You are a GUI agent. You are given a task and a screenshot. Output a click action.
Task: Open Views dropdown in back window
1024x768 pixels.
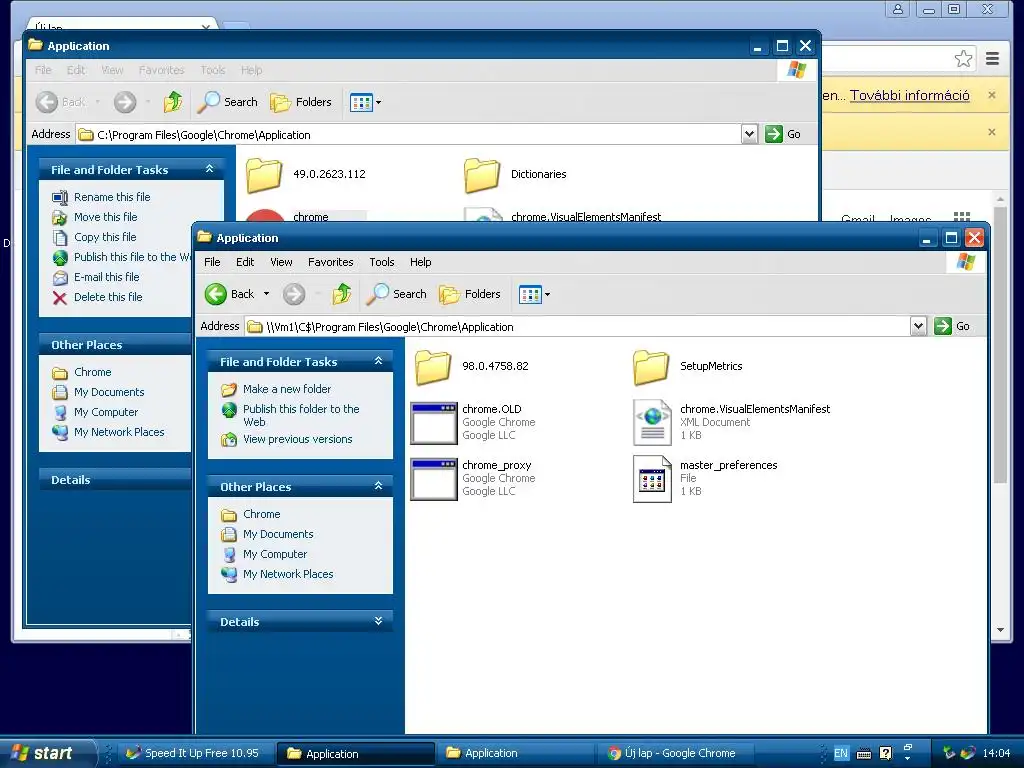tap(365, 103)
